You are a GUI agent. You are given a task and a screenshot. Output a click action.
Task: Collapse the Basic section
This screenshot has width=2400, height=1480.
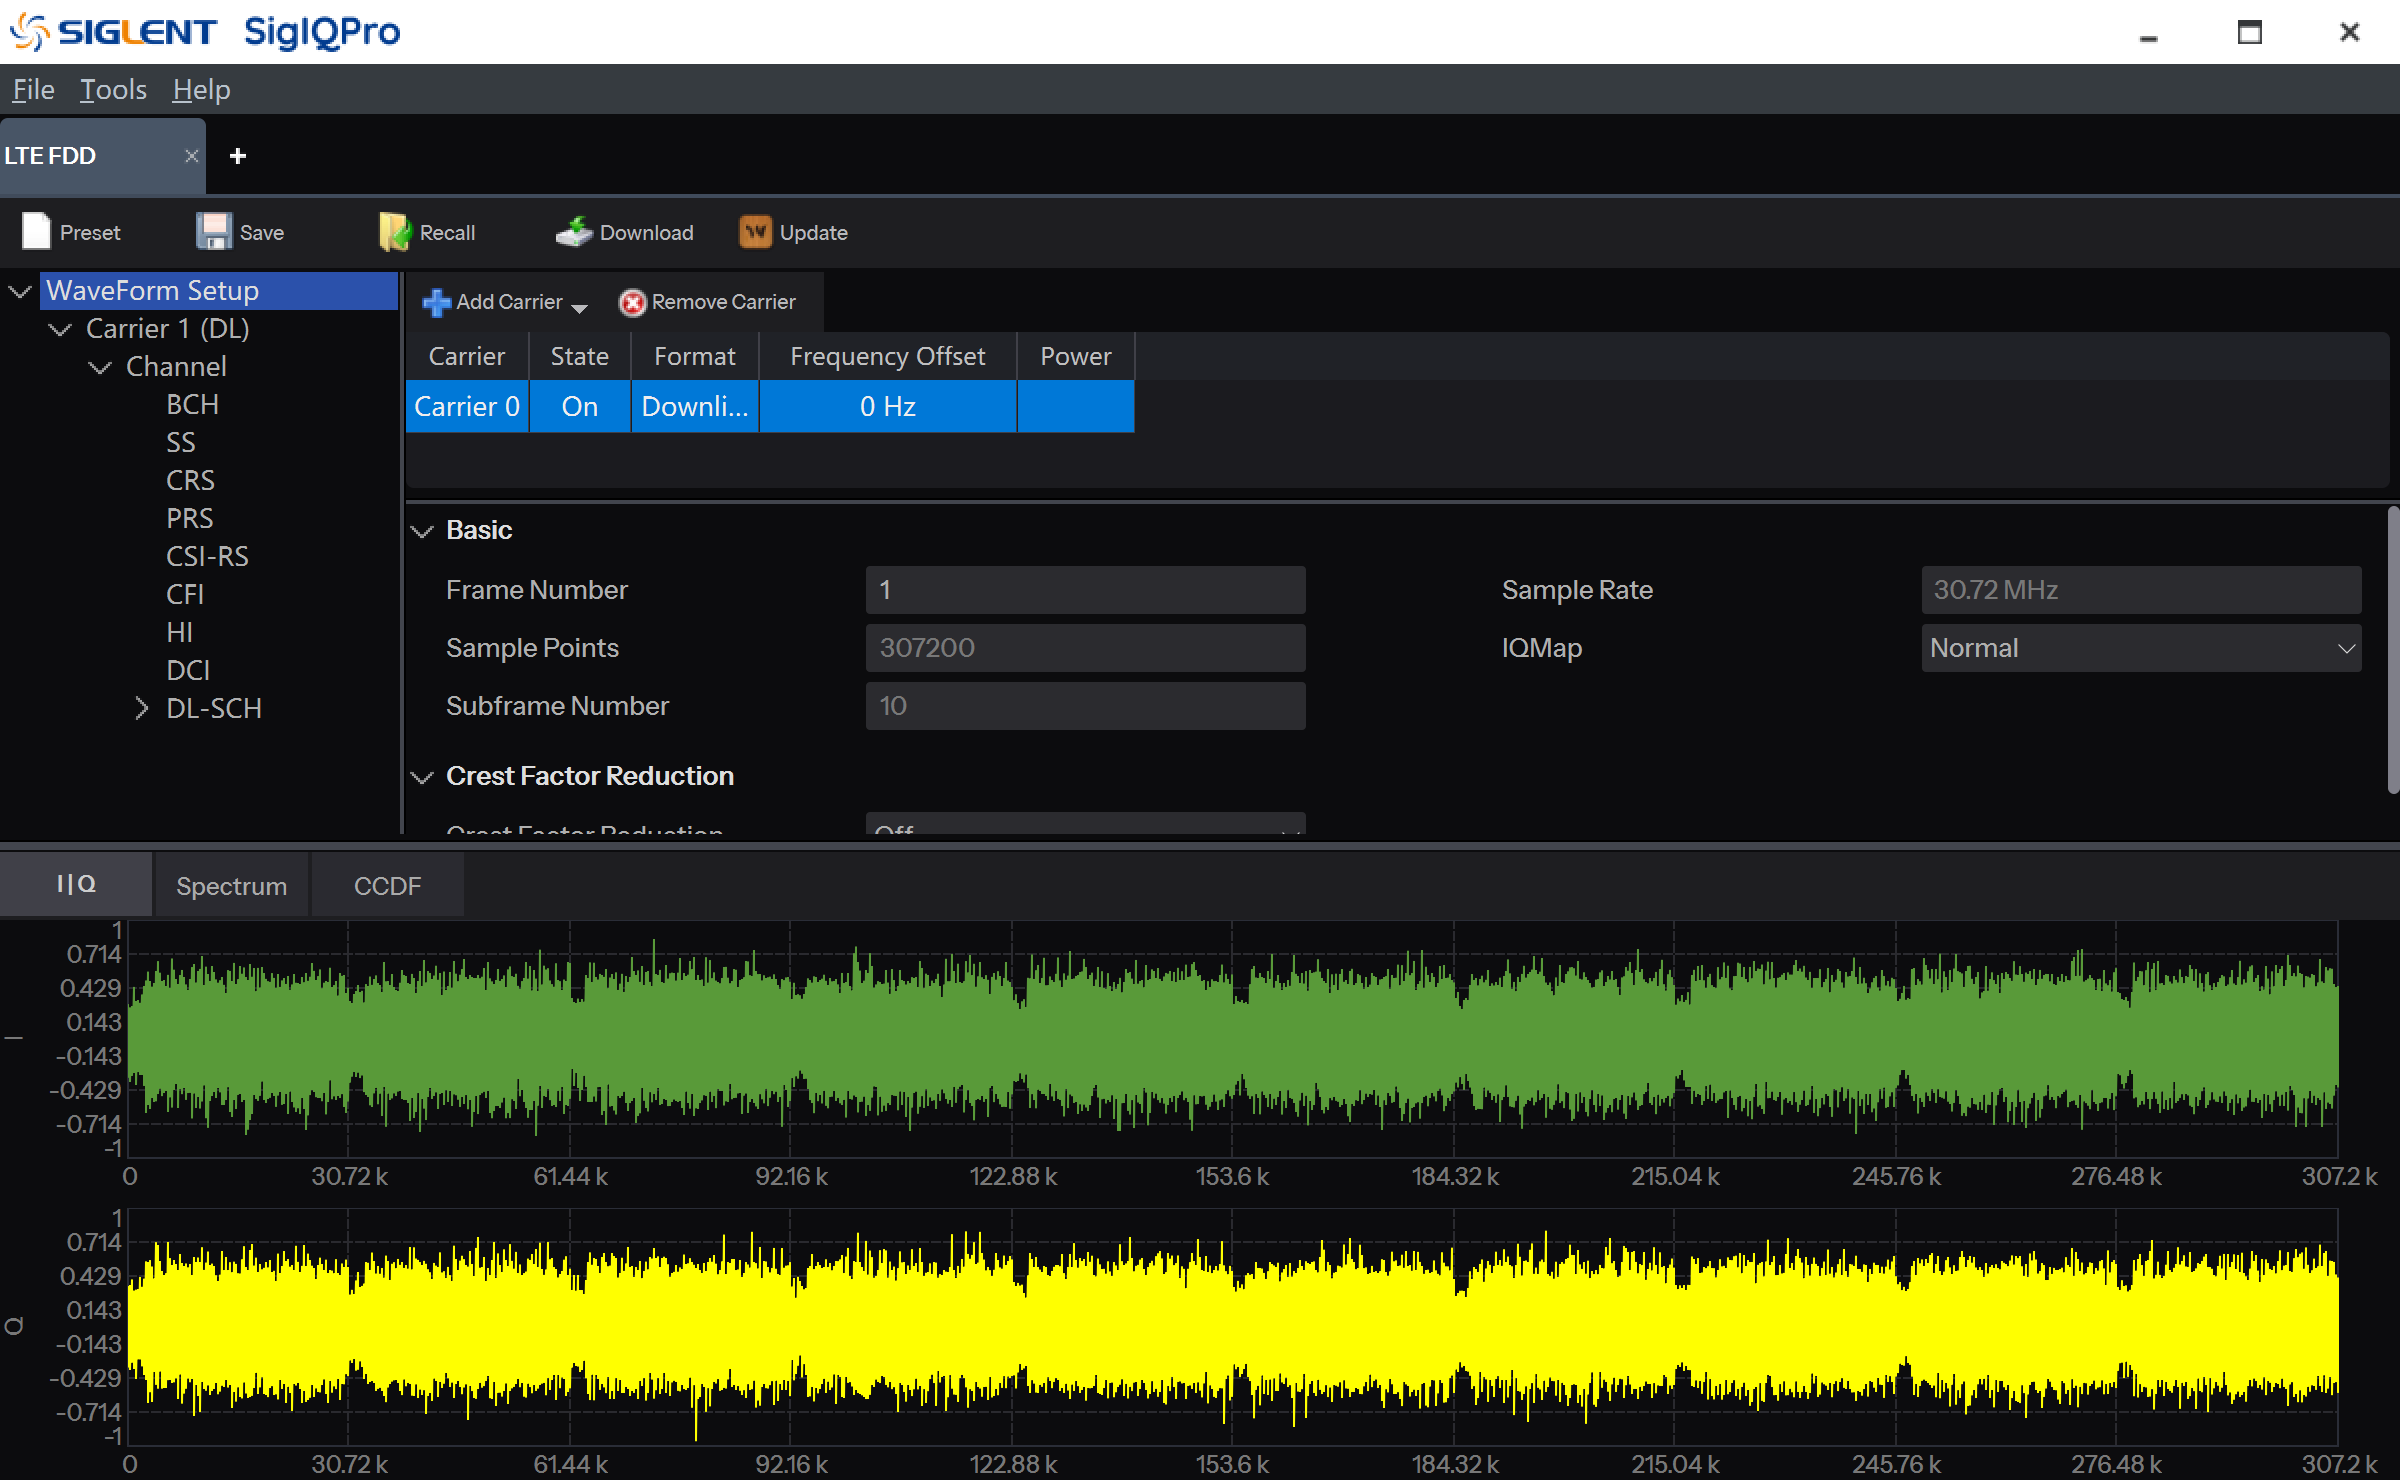coord(423,531)
